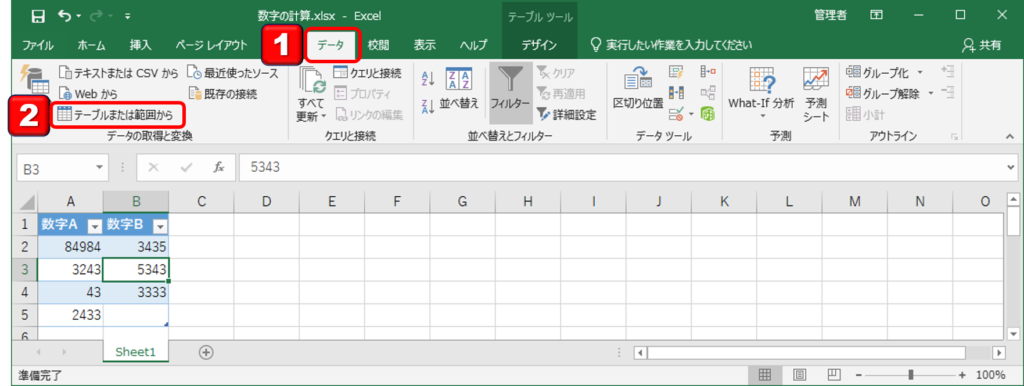Click the Select All corner triangle
The image size is (1024, 386).
[27, 202]
